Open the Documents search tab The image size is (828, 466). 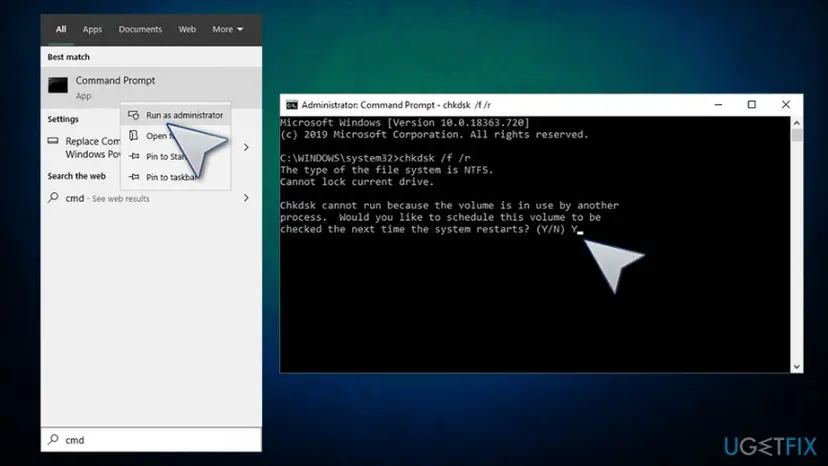pyautogui.click(x=140, y=29)
